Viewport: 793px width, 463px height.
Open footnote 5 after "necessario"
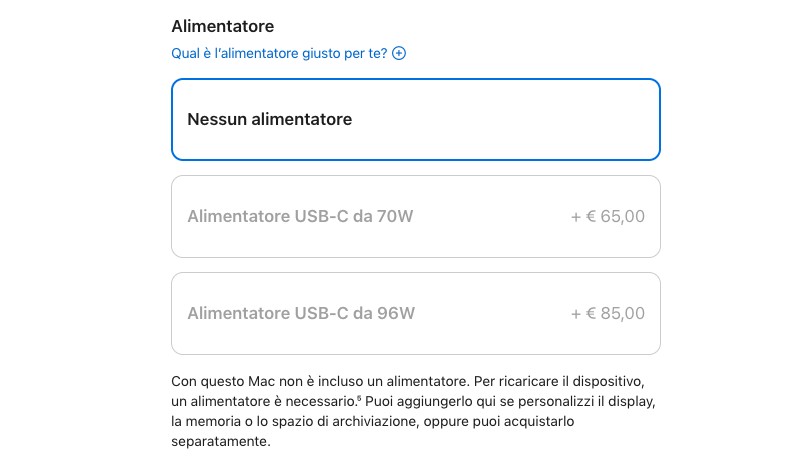359,399
